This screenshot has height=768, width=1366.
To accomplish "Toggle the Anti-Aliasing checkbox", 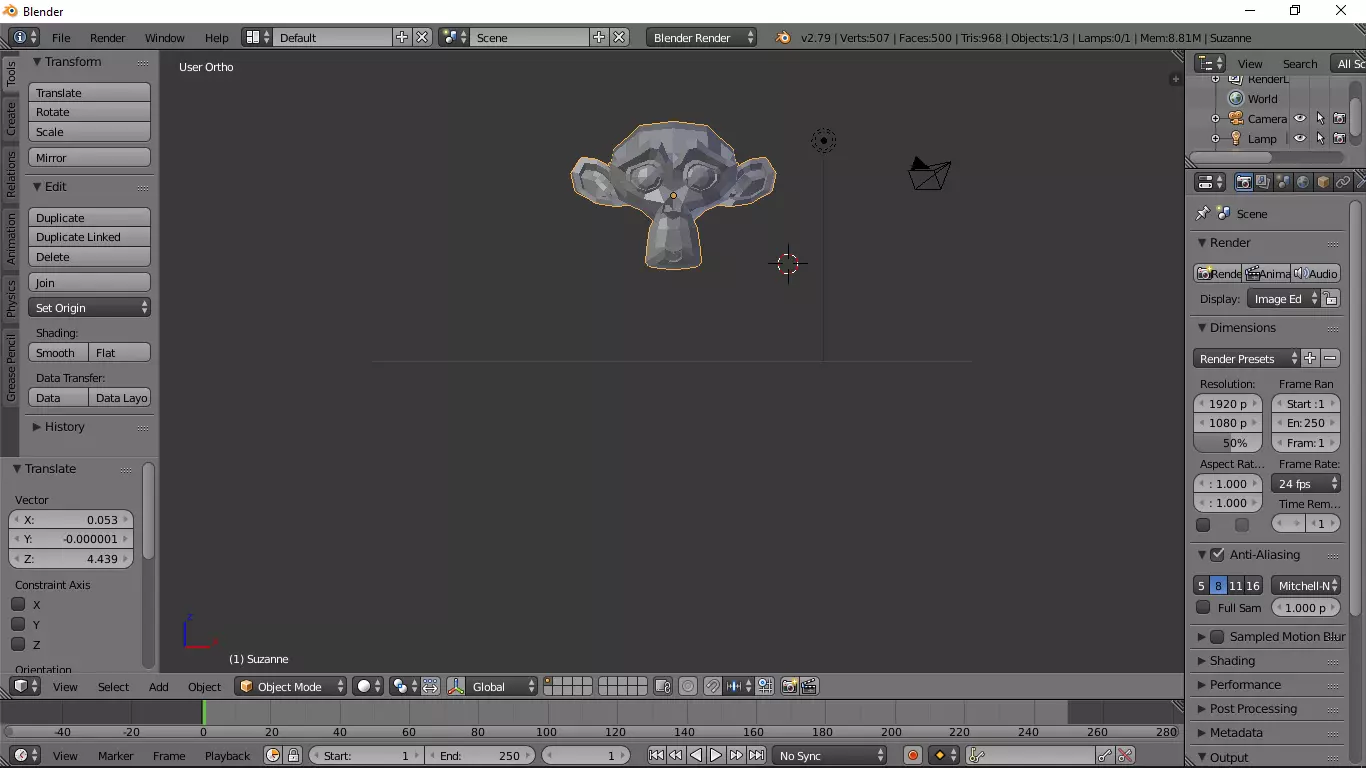I will pos(1217,554).
